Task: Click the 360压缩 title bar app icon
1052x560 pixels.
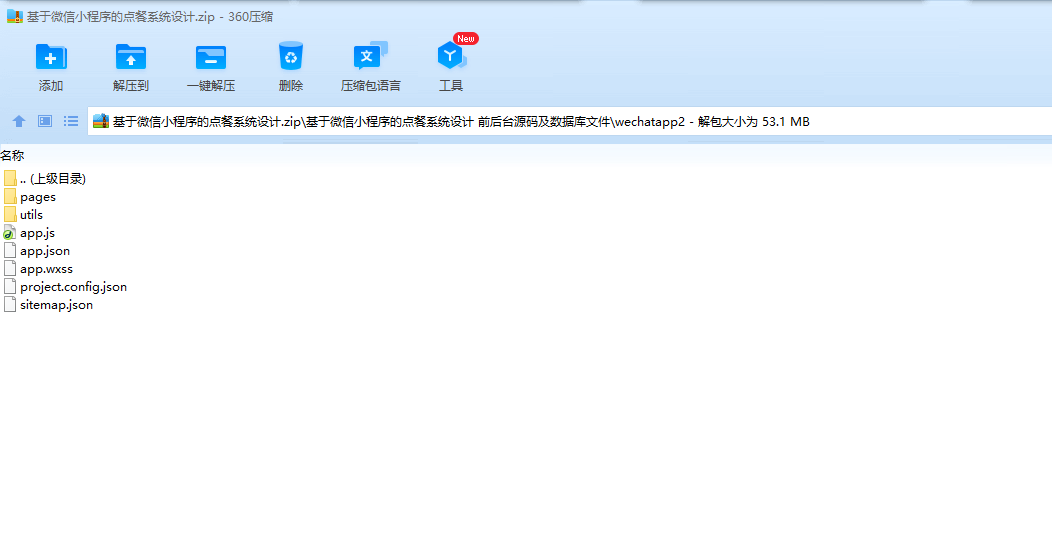Action: pyautogui.click(x=15, y=17)
